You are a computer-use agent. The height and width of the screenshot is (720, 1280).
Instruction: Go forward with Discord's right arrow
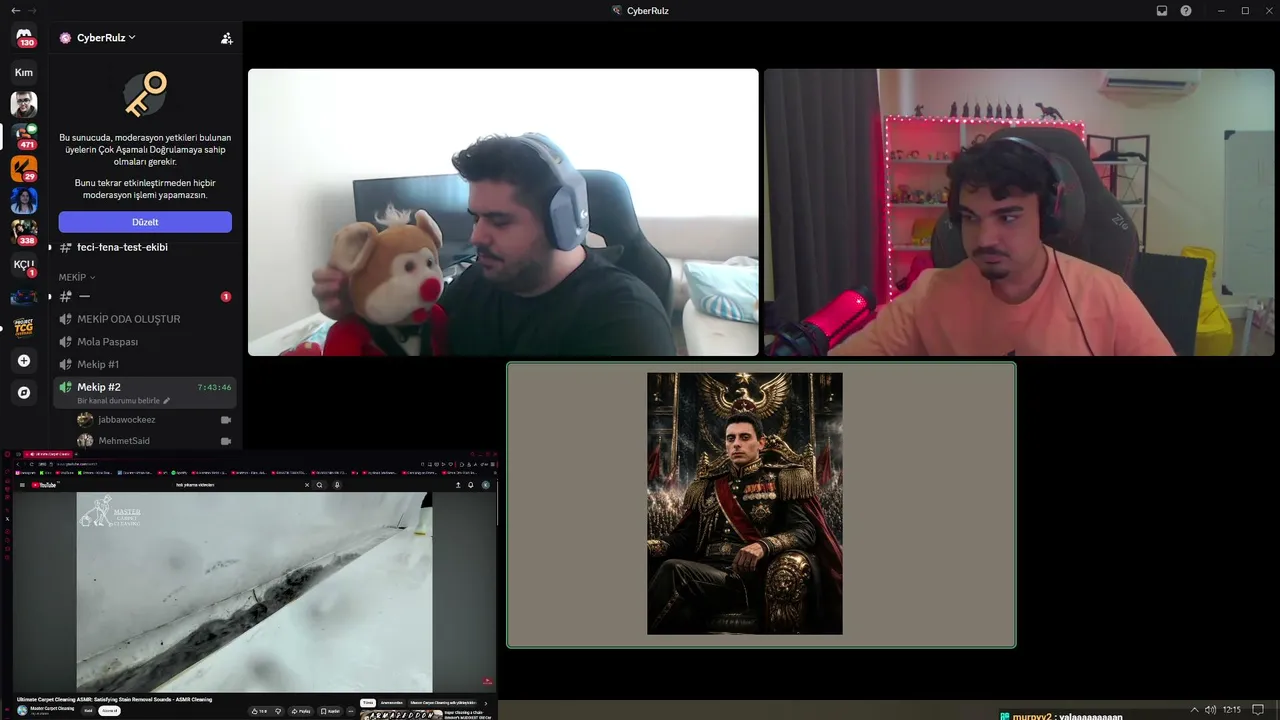pos(32,10)
